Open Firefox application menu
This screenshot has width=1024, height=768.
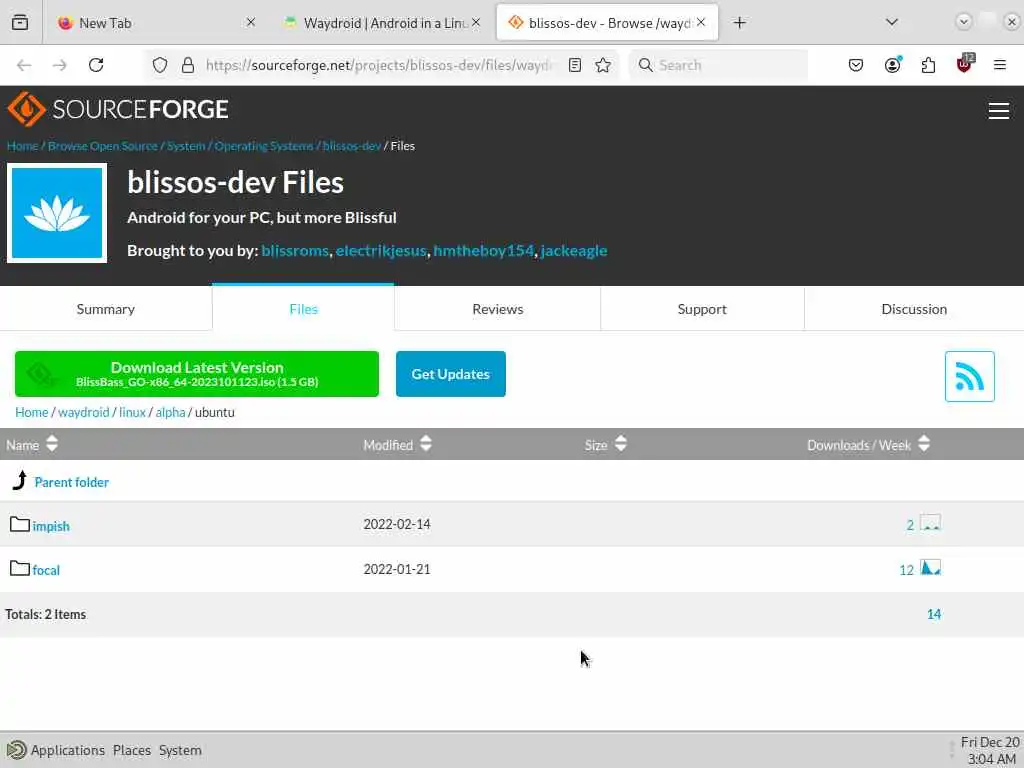[999, 65]
